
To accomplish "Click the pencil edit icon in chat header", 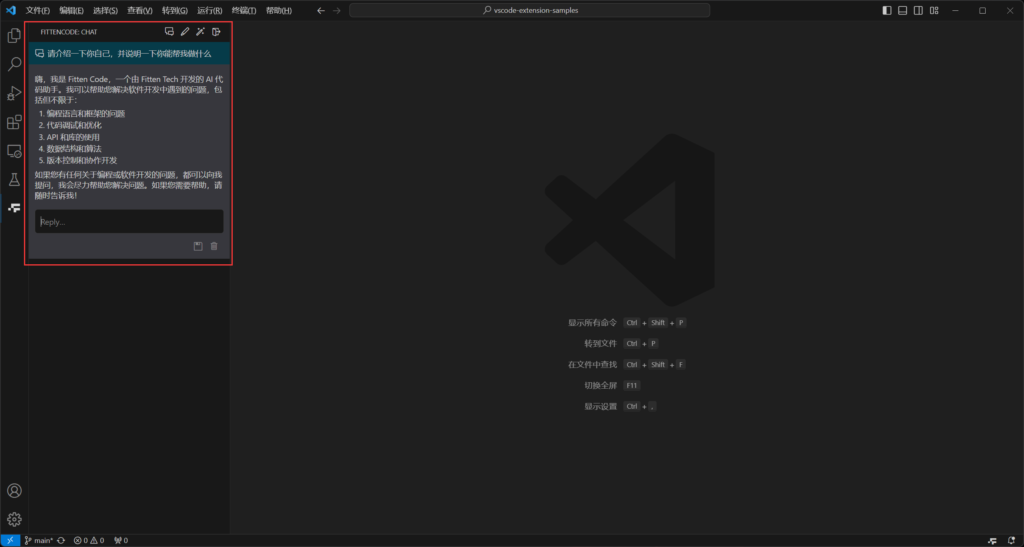I will pyautogui.click(x=185, y=32).
